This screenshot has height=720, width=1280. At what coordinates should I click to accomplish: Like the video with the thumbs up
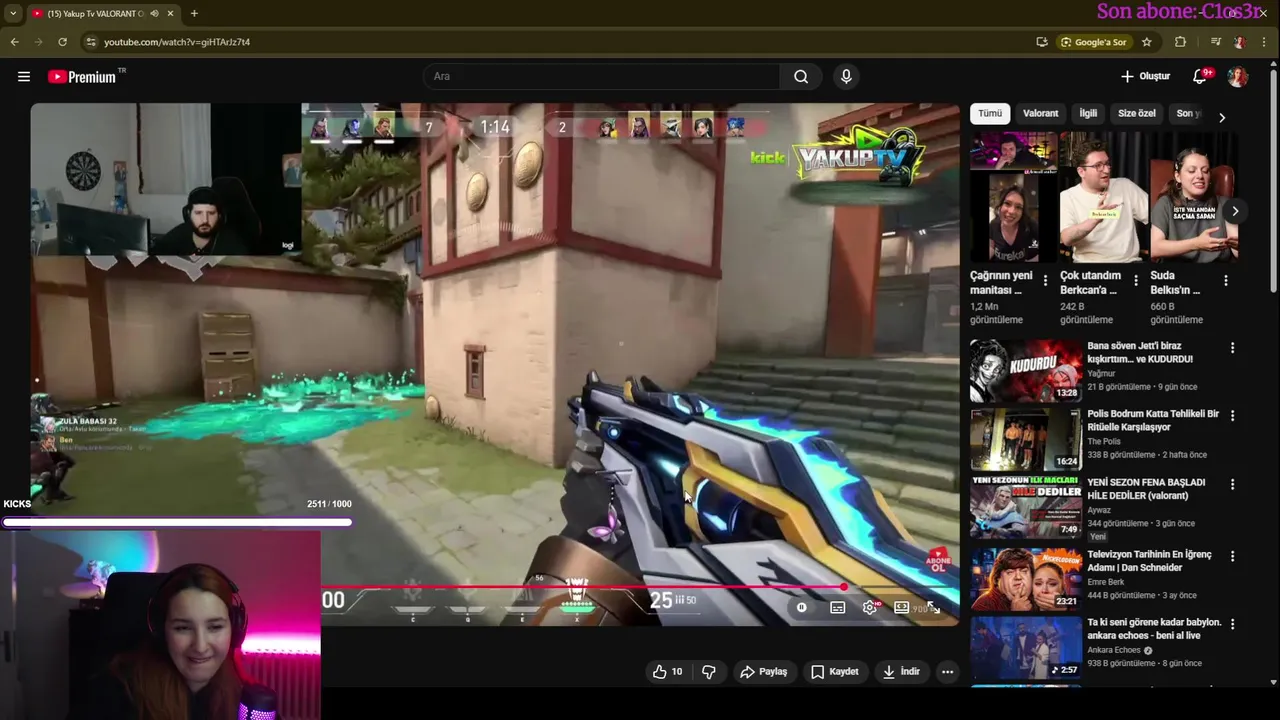pyautogui.click(x=668, y=672)
